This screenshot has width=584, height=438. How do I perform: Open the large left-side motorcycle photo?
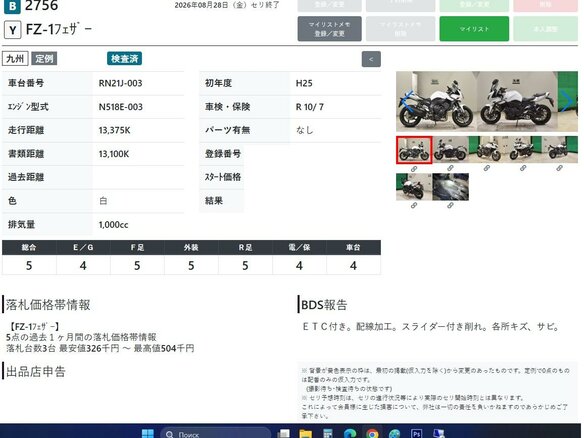coord(437,101)
